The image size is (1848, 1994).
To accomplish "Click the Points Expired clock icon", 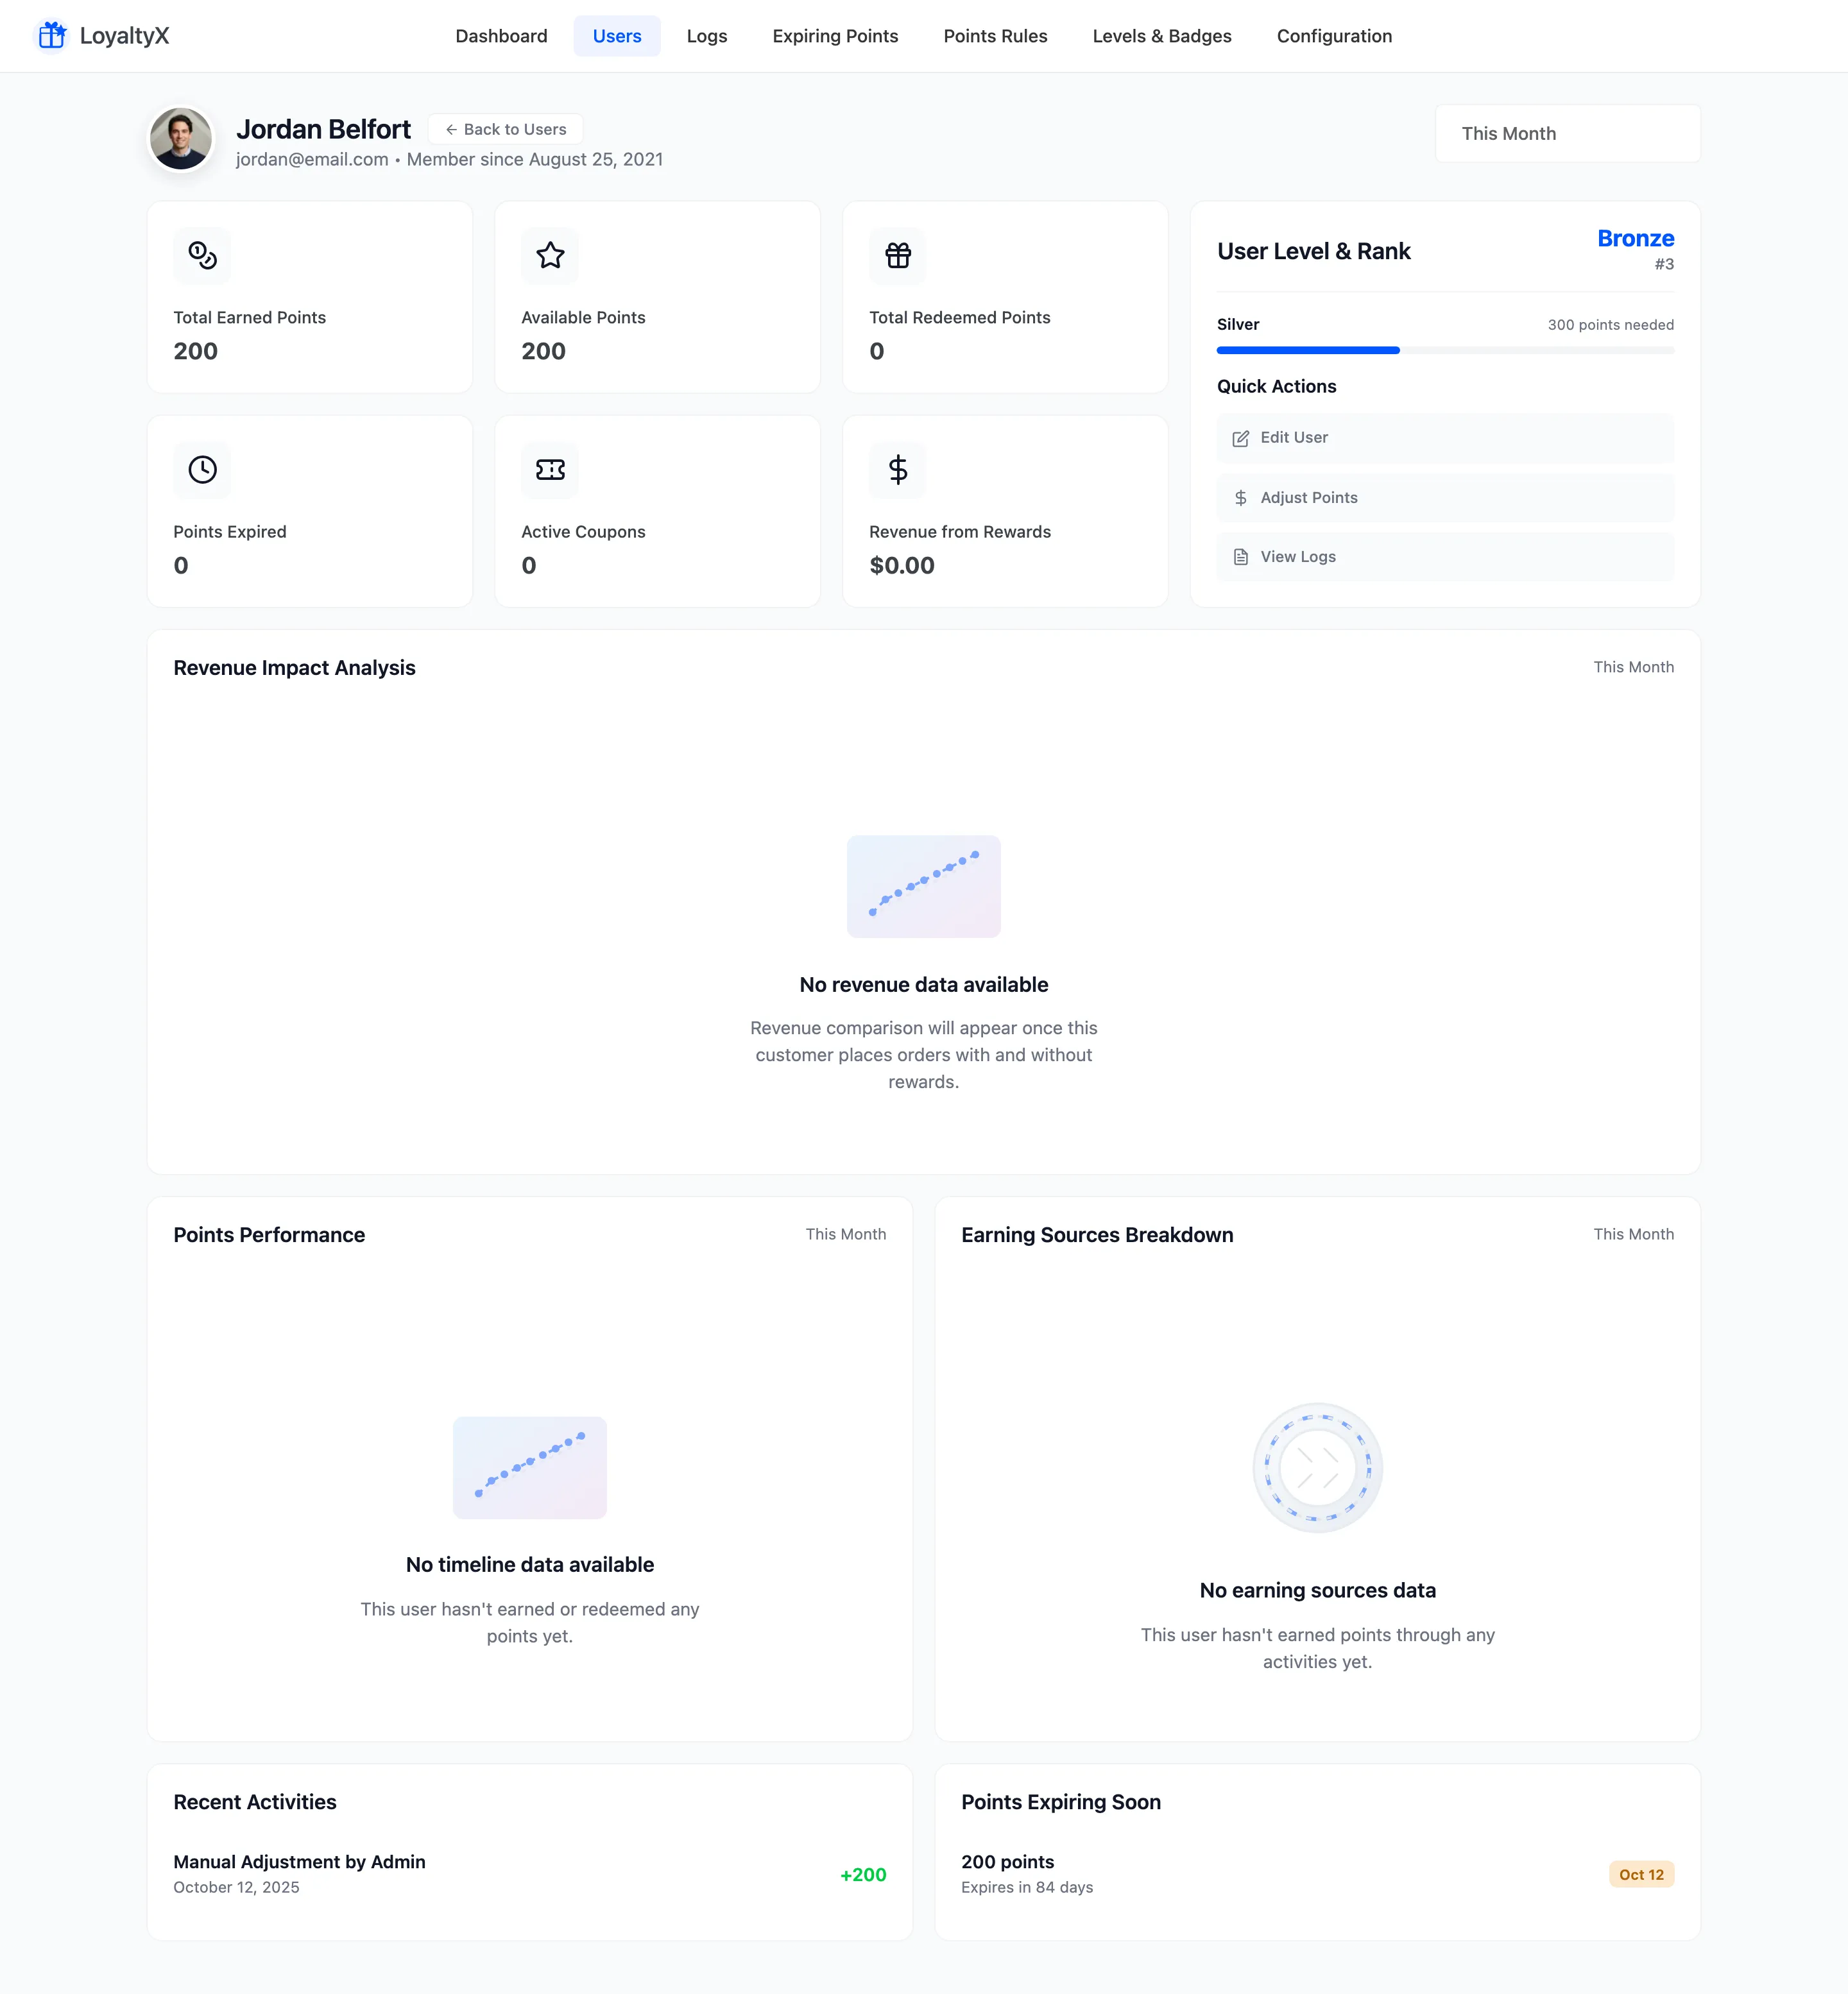I will pyautogui.click(x=202, y=470).
